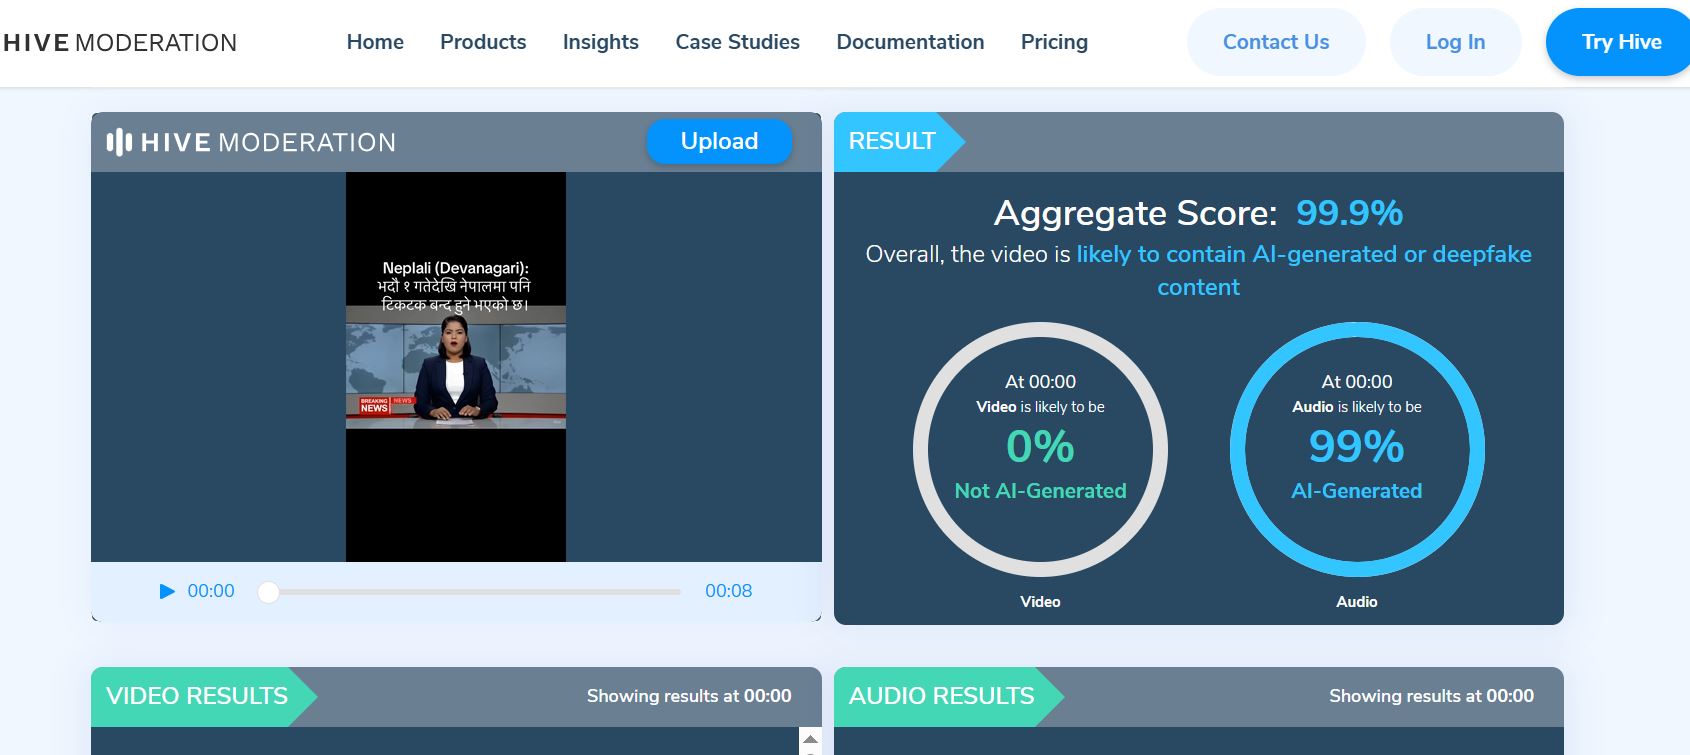Click the 00:08 duration label
This screenshot has height=755, width=1690.
coord(728,591)
